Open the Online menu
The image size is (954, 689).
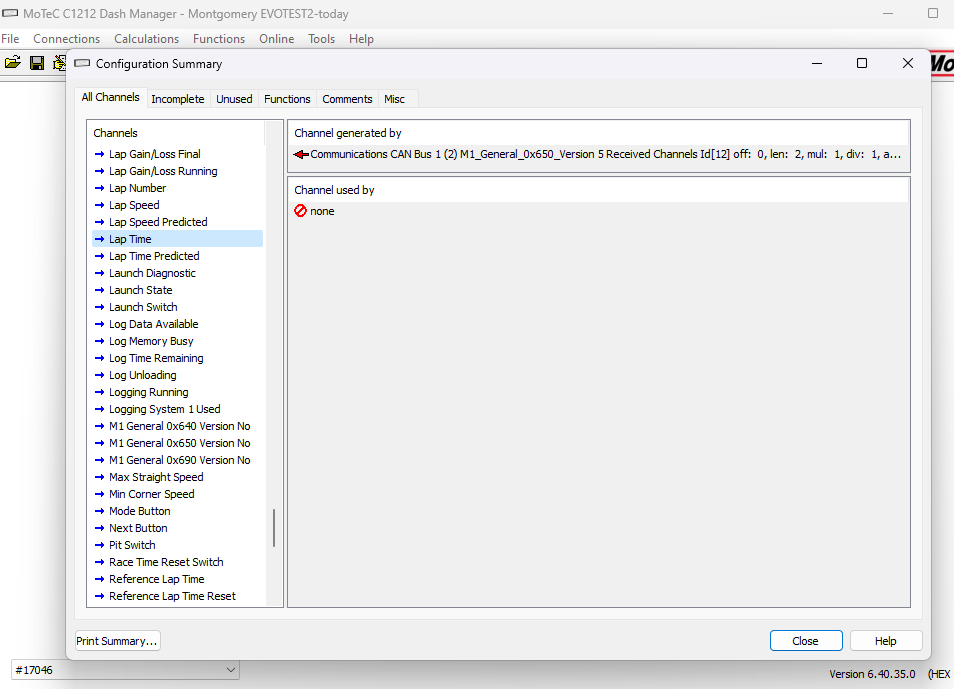coord(276,39)
